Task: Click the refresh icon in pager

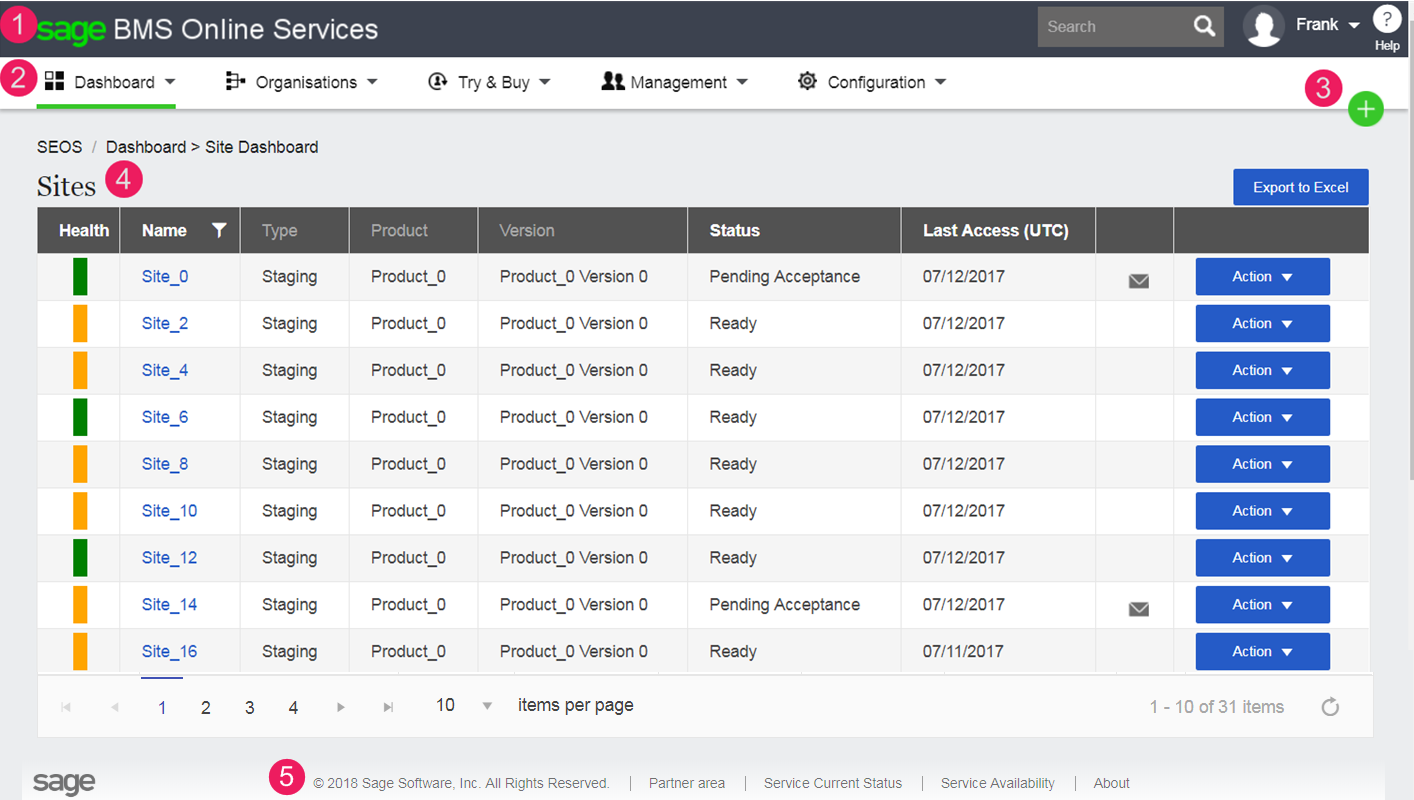Action: point(1329,707)
